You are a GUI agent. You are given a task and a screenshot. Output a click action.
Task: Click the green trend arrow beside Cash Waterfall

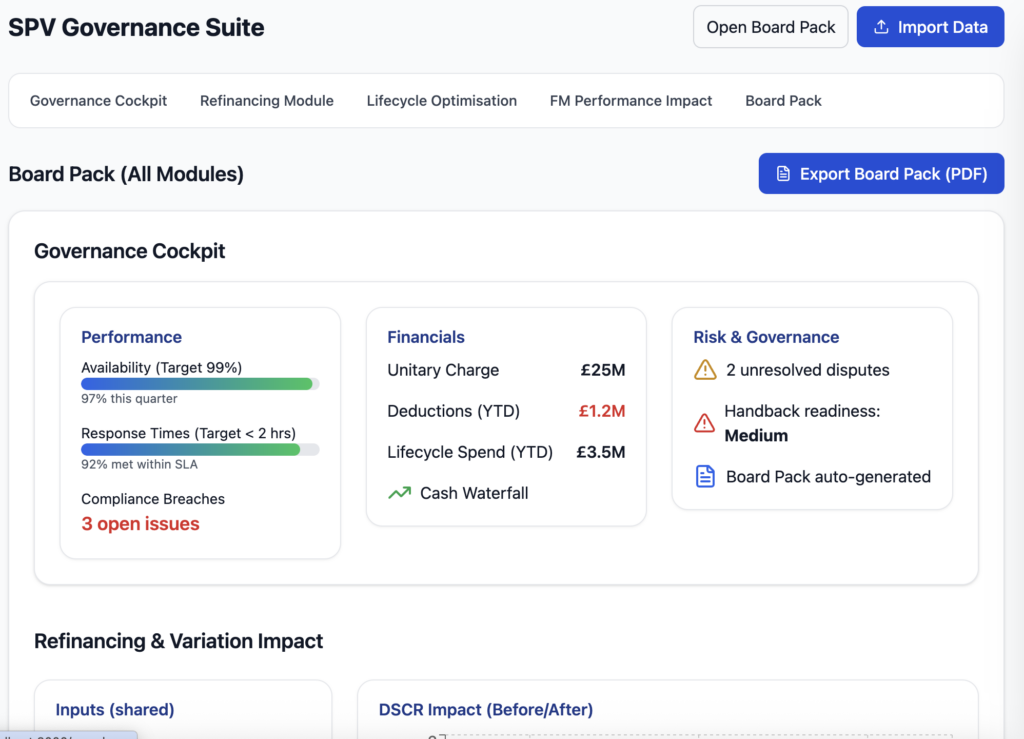pos(399,493)
